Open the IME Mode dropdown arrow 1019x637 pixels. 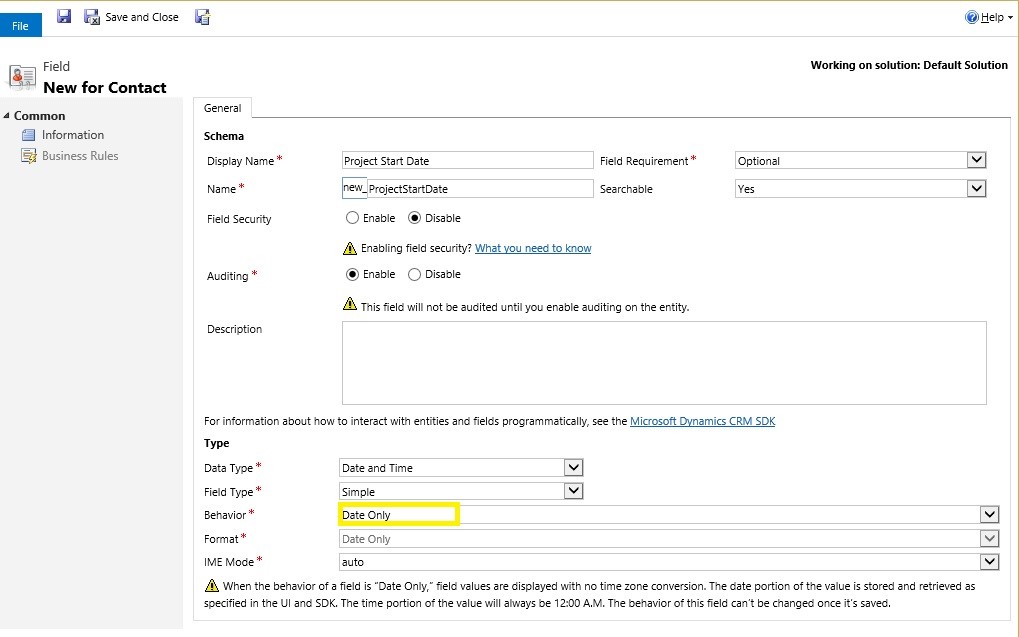tap(989, 562)
